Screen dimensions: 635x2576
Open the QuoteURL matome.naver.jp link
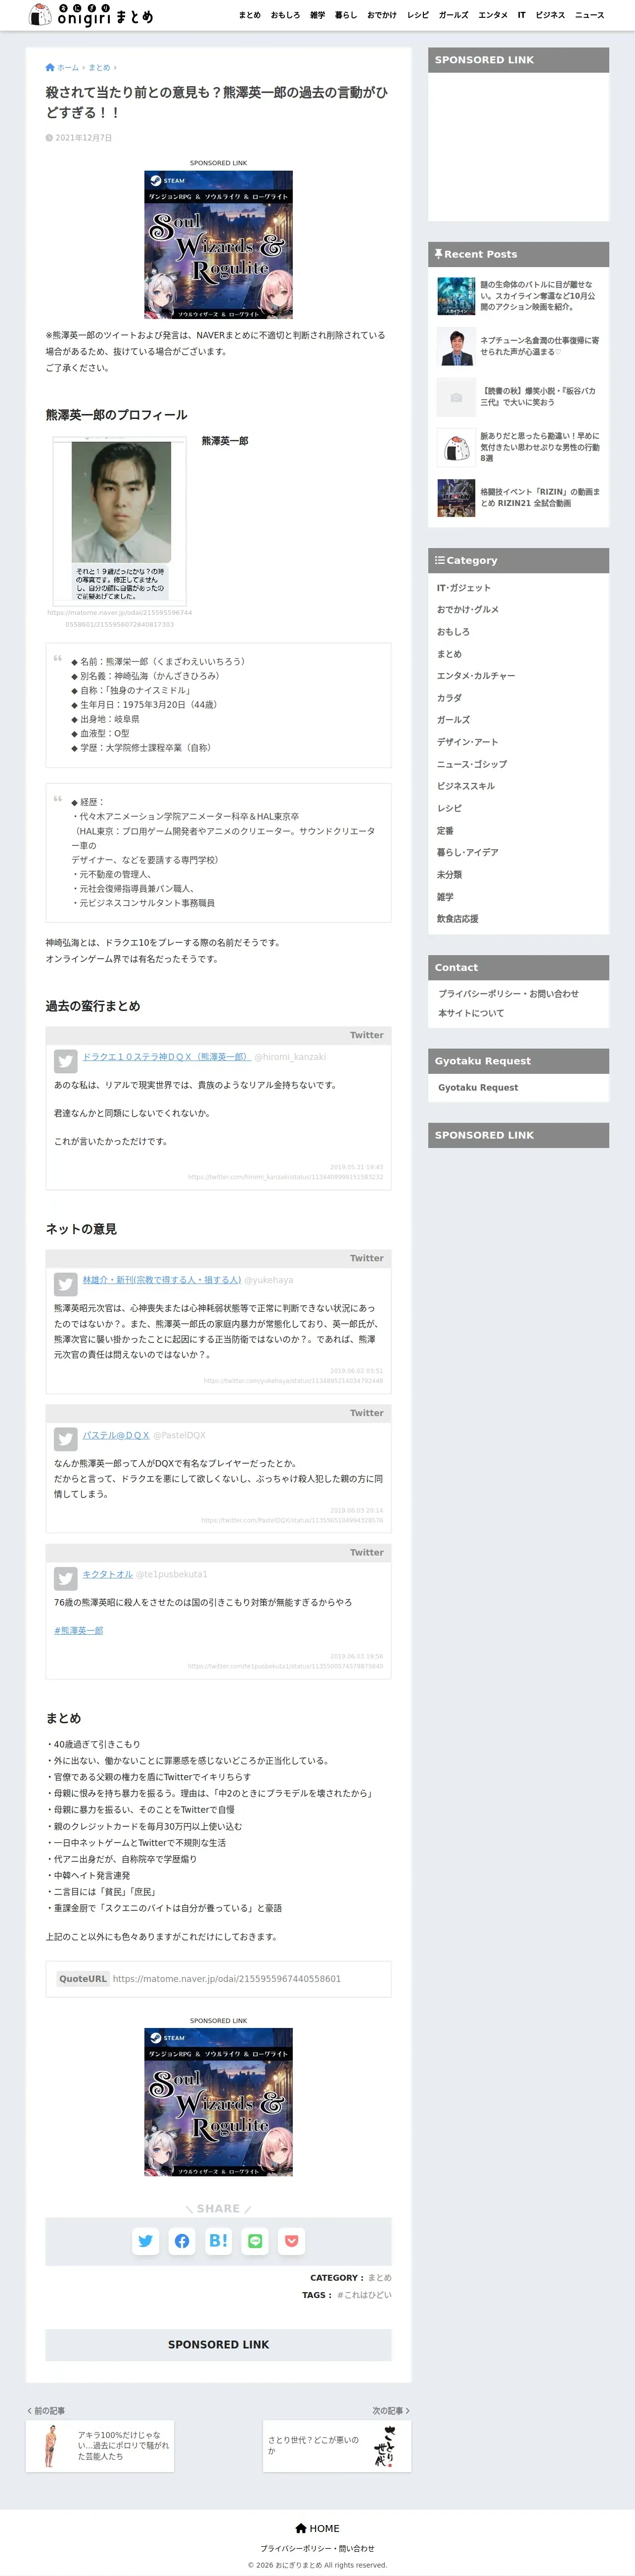click(227, 1978)
